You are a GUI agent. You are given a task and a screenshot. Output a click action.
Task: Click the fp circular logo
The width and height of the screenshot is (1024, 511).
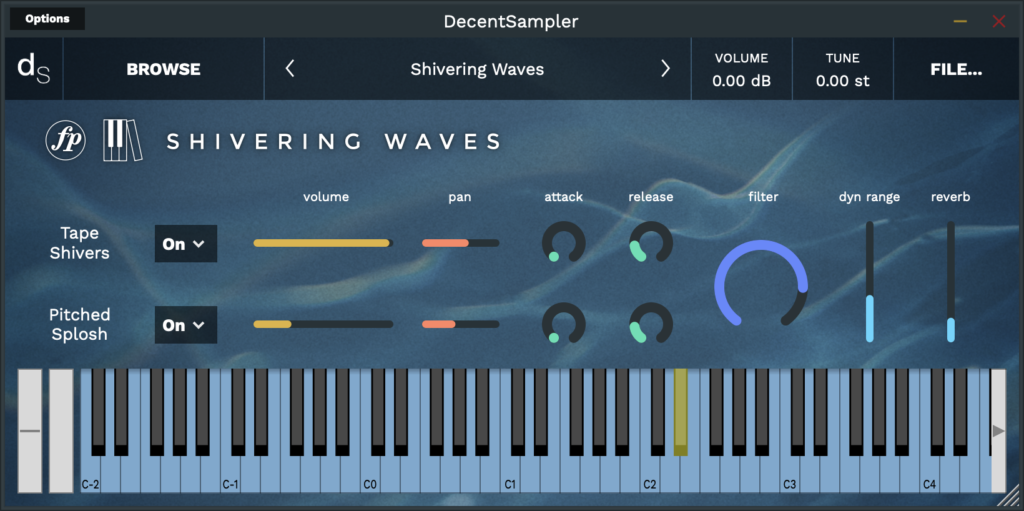[x=66, y=140]
